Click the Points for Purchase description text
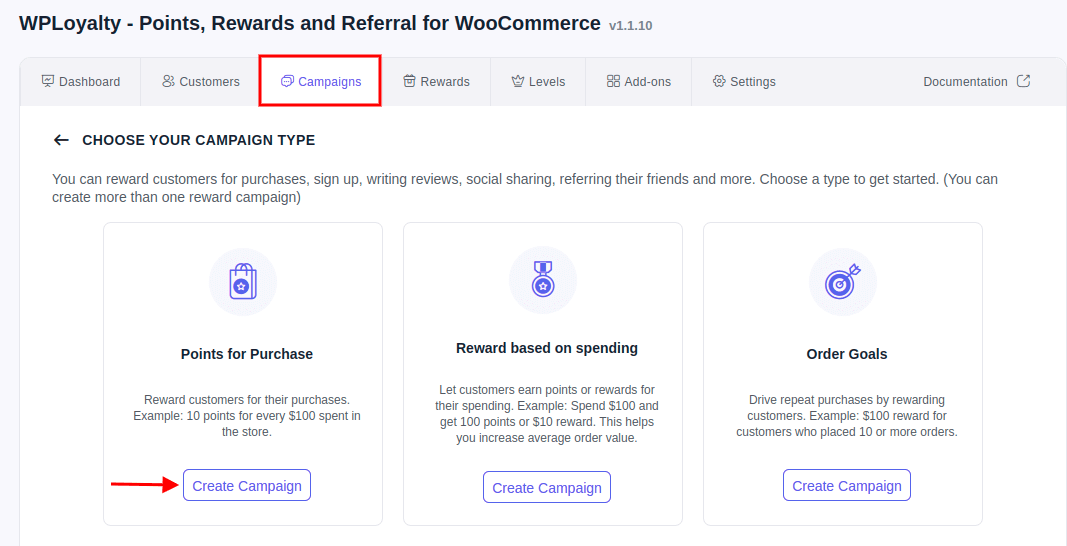This screenshot has height=546, width=1067. pos(247,416)
